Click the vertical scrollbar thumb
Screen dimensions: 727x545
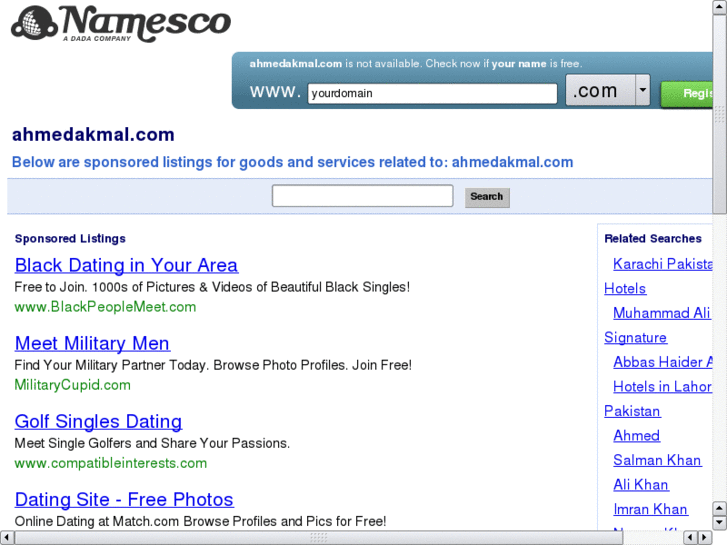click(x=720, y=114)
